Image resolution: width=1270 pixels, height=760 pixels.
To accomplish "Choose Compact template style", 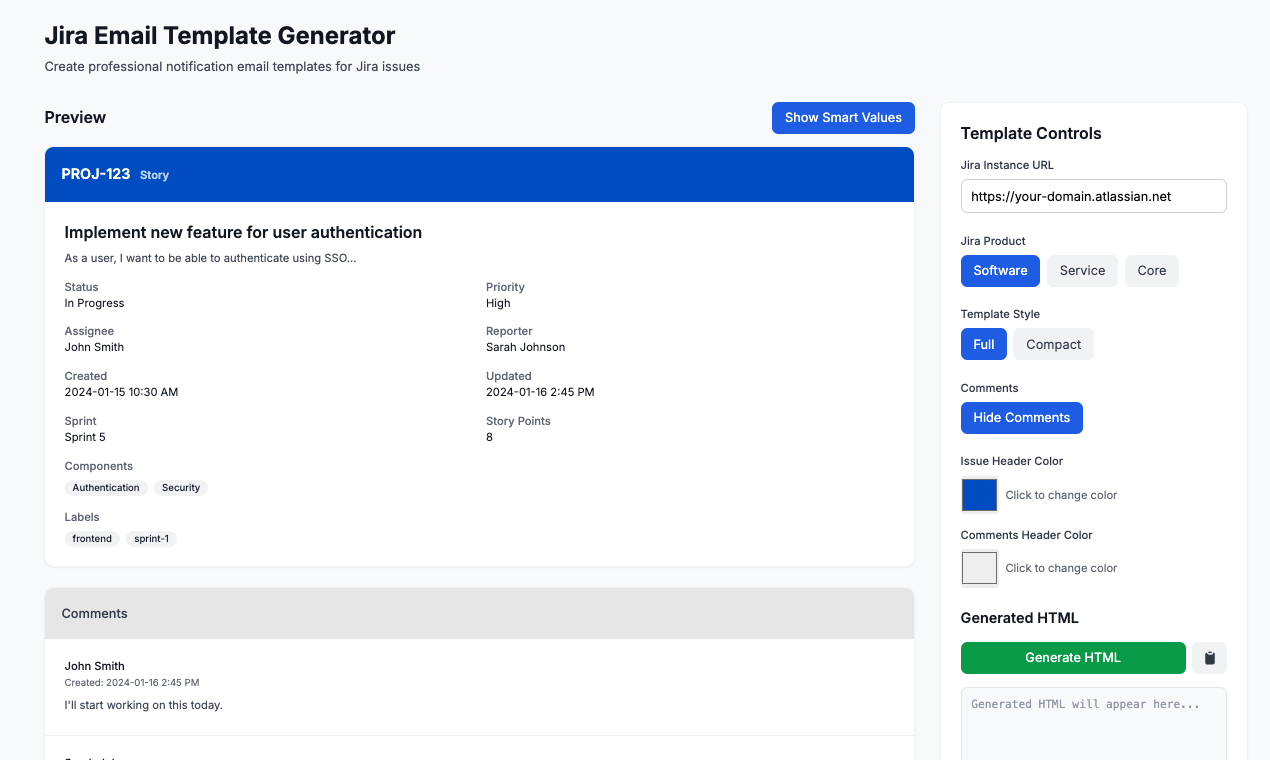I will (1054, 344).
